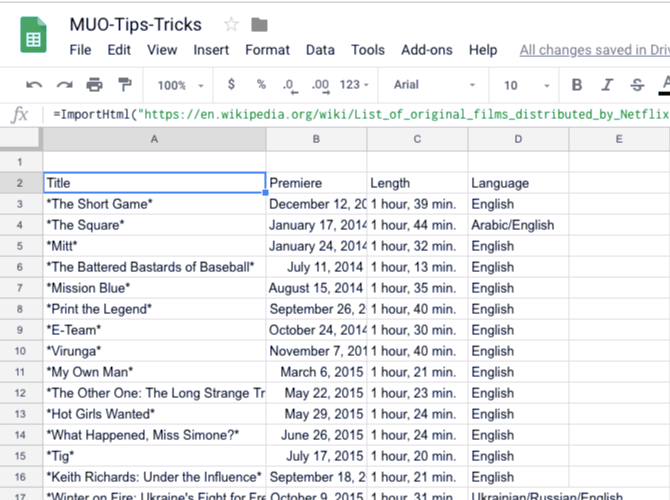Click the Print icon
The image size is (670, 500).
[x=94, y=85]
